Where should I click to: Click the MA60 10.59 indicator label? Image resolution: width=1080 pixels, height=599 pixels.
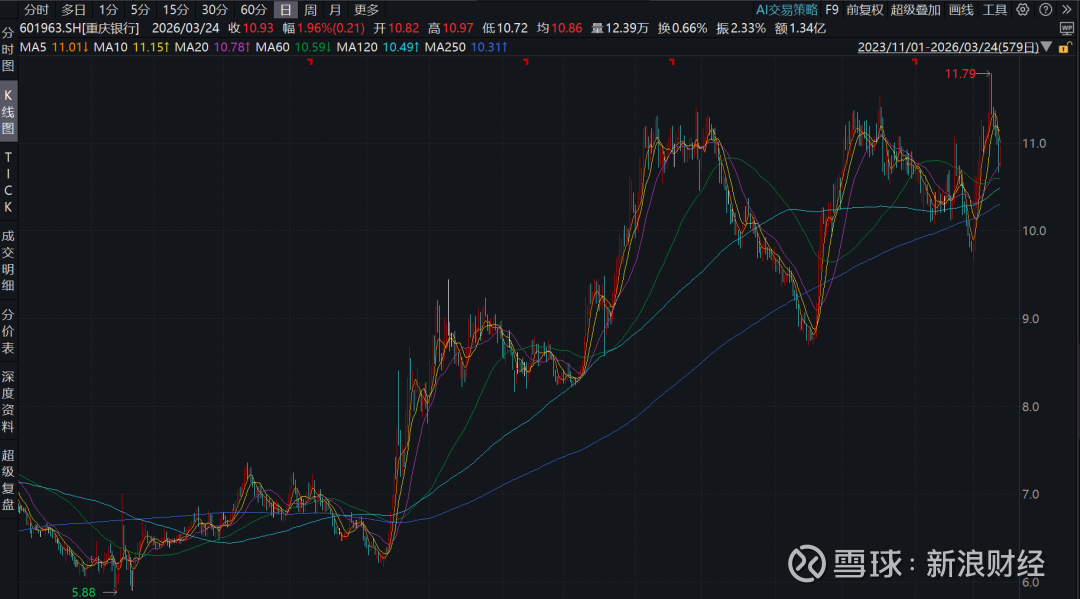293,48
